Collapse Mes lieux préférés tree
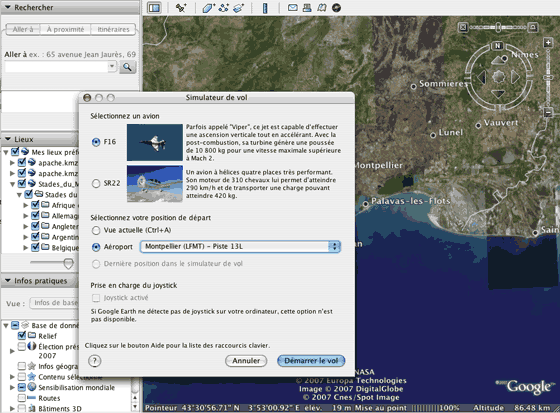This screenshot has height=413, width=560. point(6,152)
